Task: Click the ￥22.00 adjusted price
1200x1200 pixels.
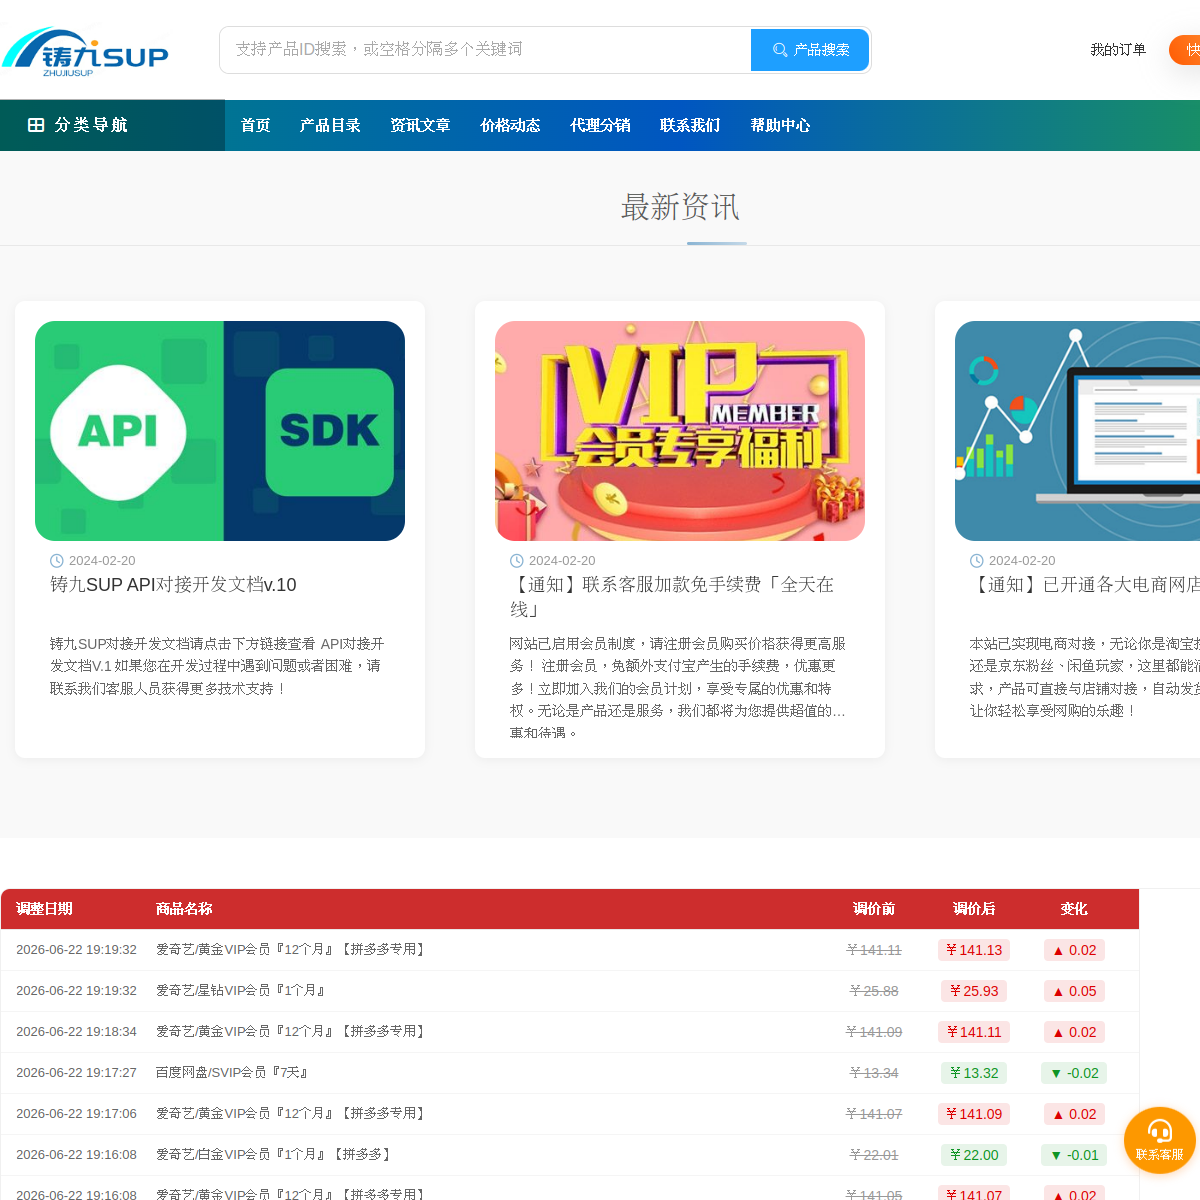Action: click(974, 1155)
